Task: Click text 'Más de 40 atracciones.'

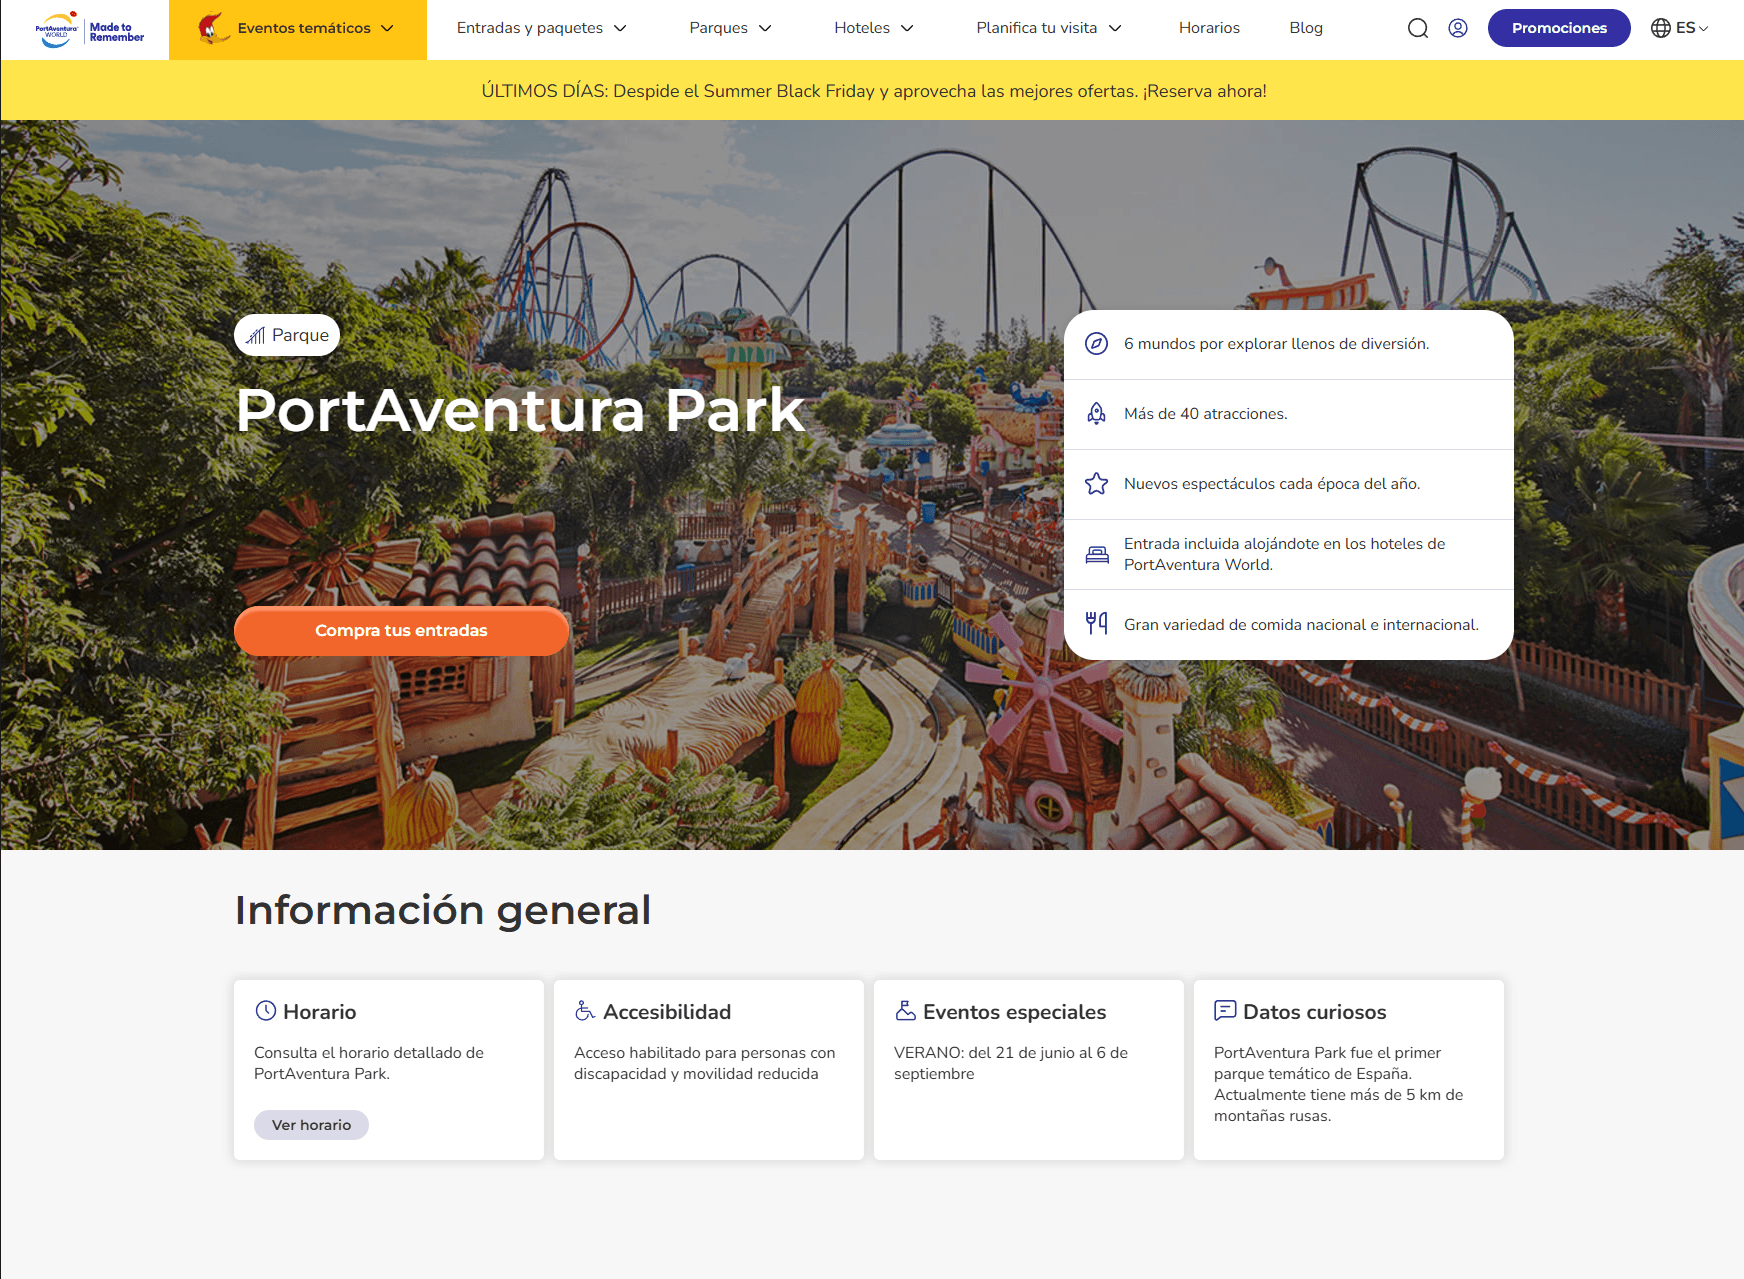Action: (x=1205, y=414)
